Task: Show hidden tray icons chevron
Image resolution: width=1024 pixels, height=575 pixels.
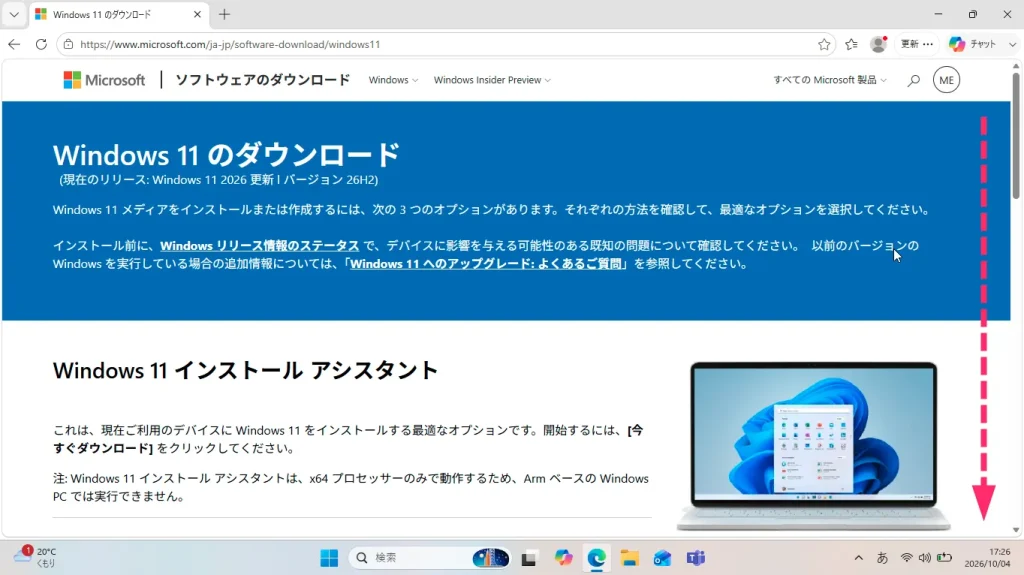Action: (x=858, y=557)
